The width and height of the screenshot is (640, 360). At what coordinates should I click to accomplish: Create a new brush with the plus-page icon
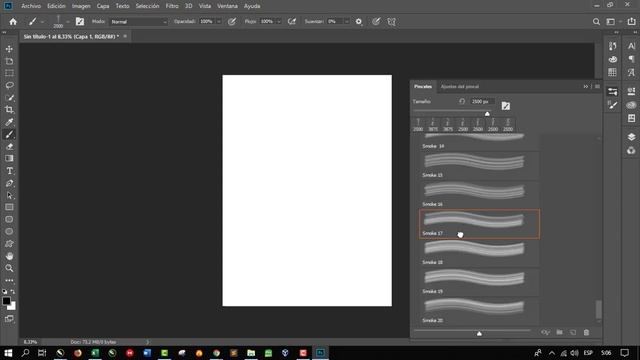click(573, 332)
